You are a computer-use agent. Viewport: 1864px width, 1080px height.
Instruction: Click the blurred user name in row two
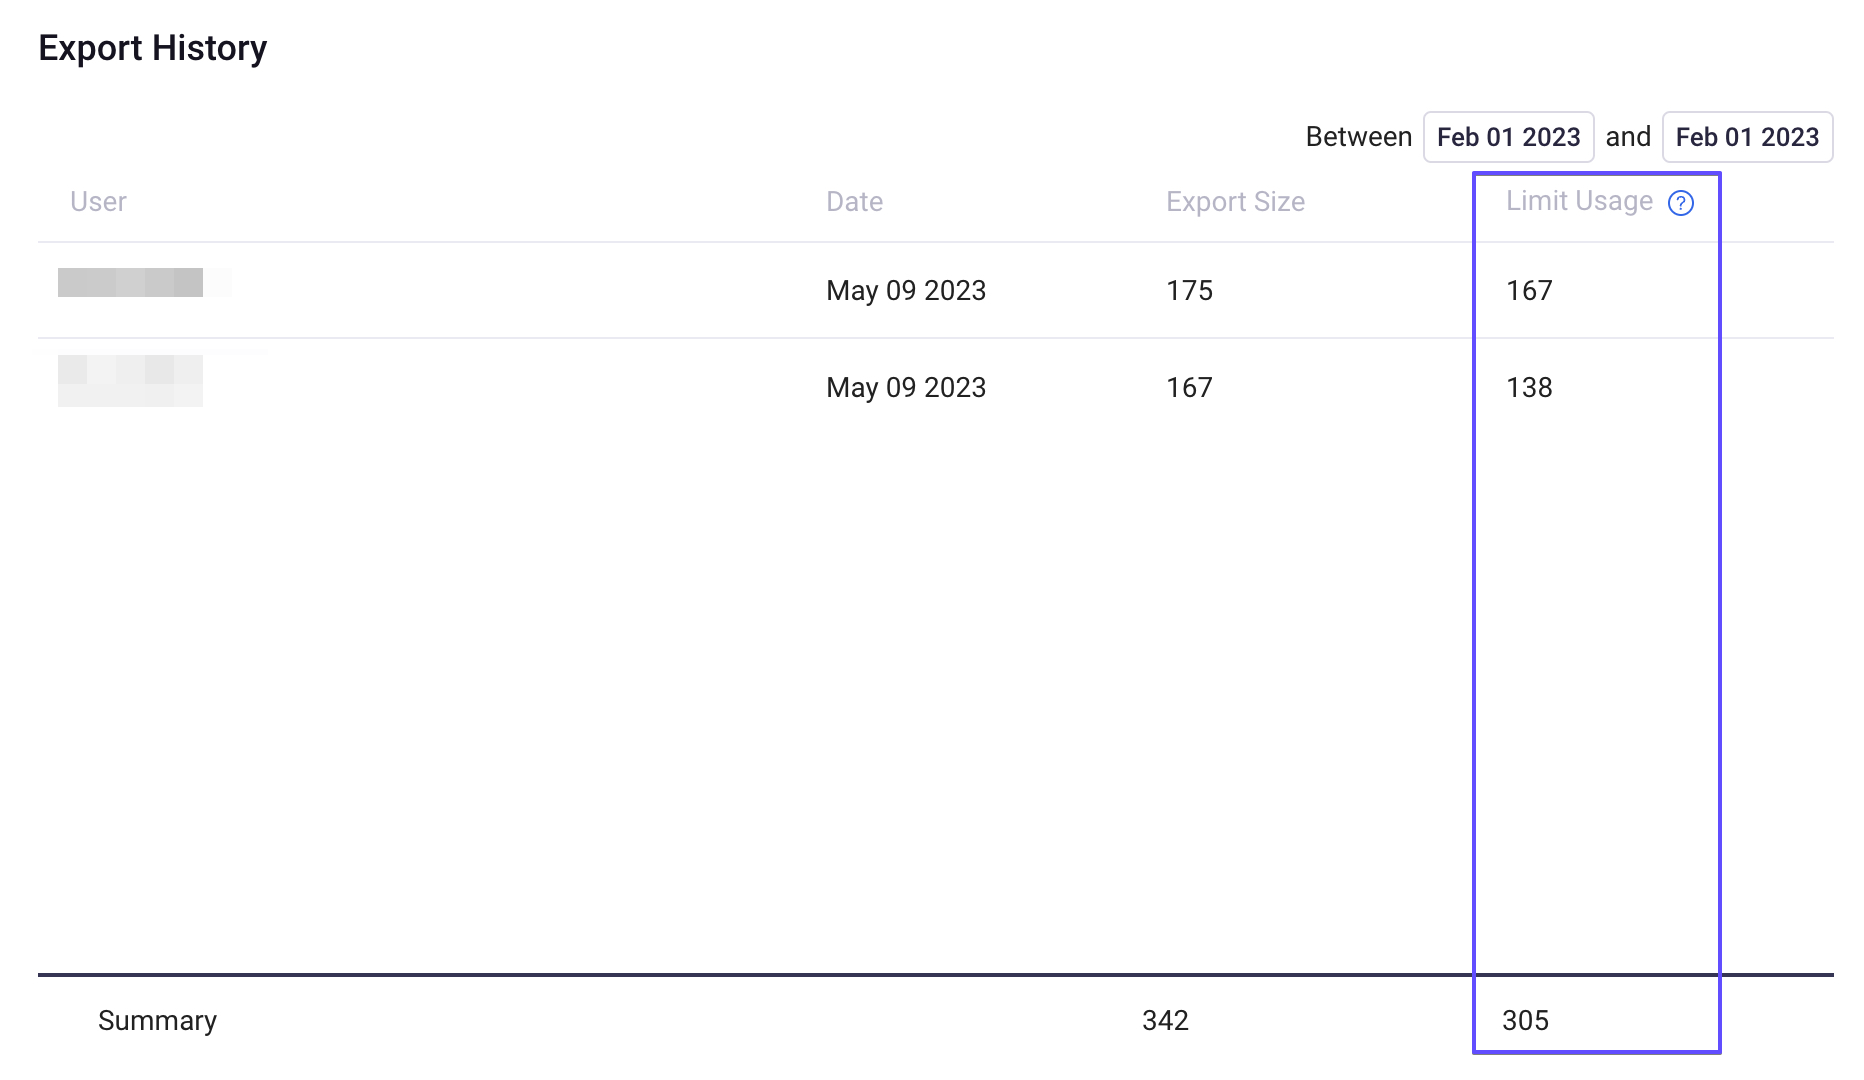pyautogui.click(x=130, y=380)
